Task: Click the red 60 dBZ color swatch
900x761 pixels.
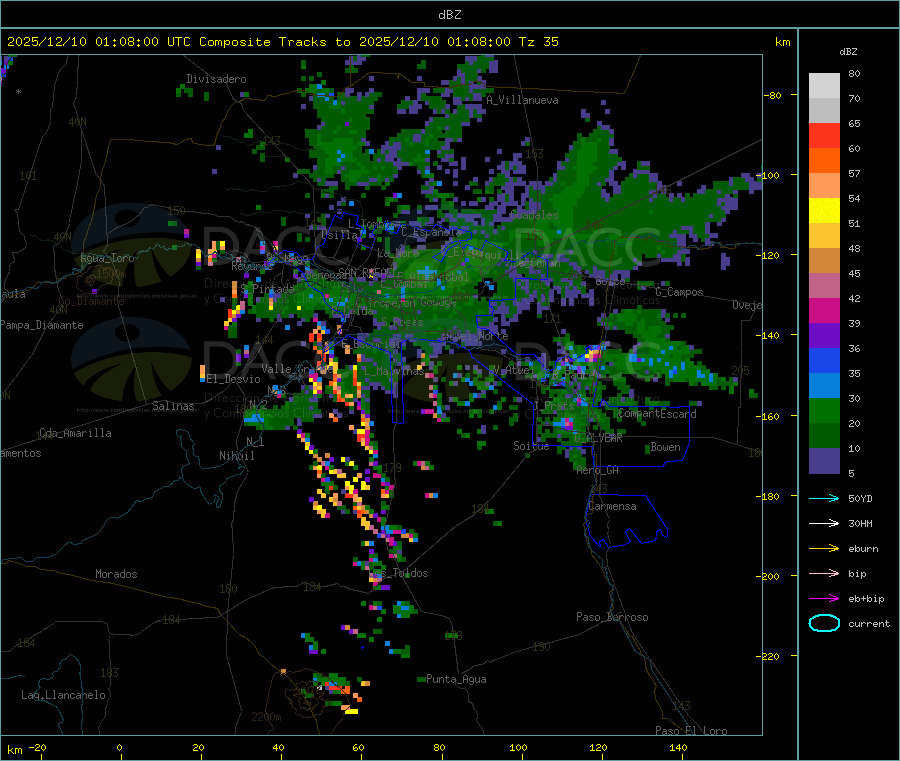Action: click(824, 135)
